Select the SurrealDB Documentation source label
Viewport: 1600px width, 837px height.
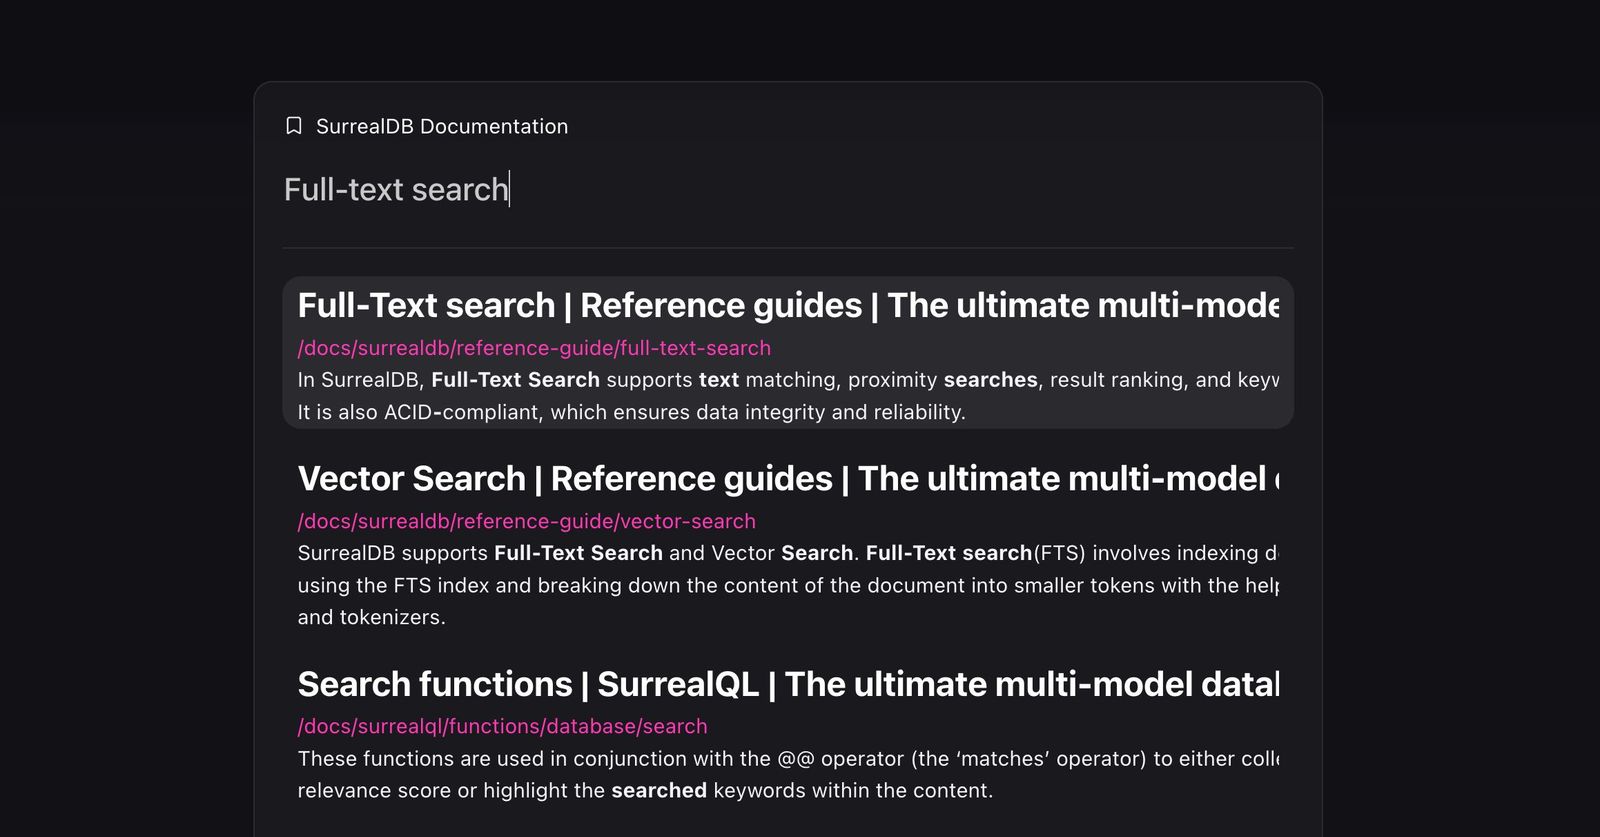tap(442, 126)
